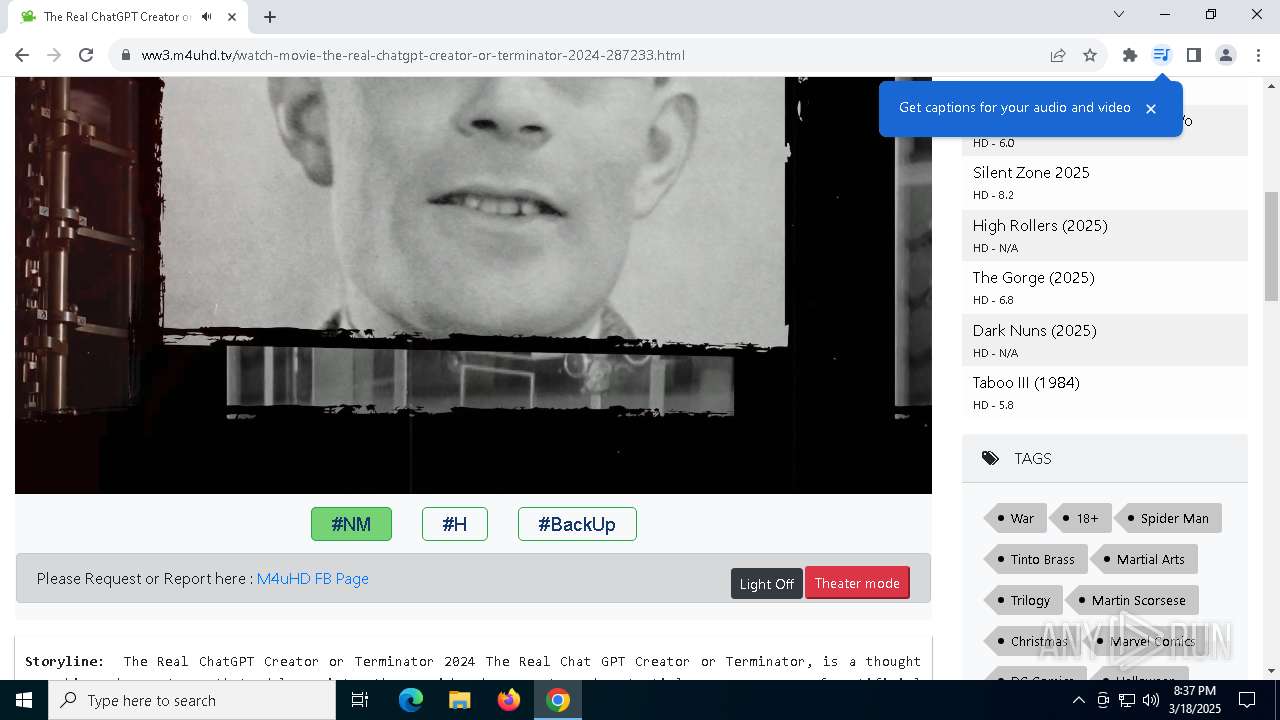Select the Spider Man tag
This screenshot has width=1280, height=720.
(x=1168, y=518)
